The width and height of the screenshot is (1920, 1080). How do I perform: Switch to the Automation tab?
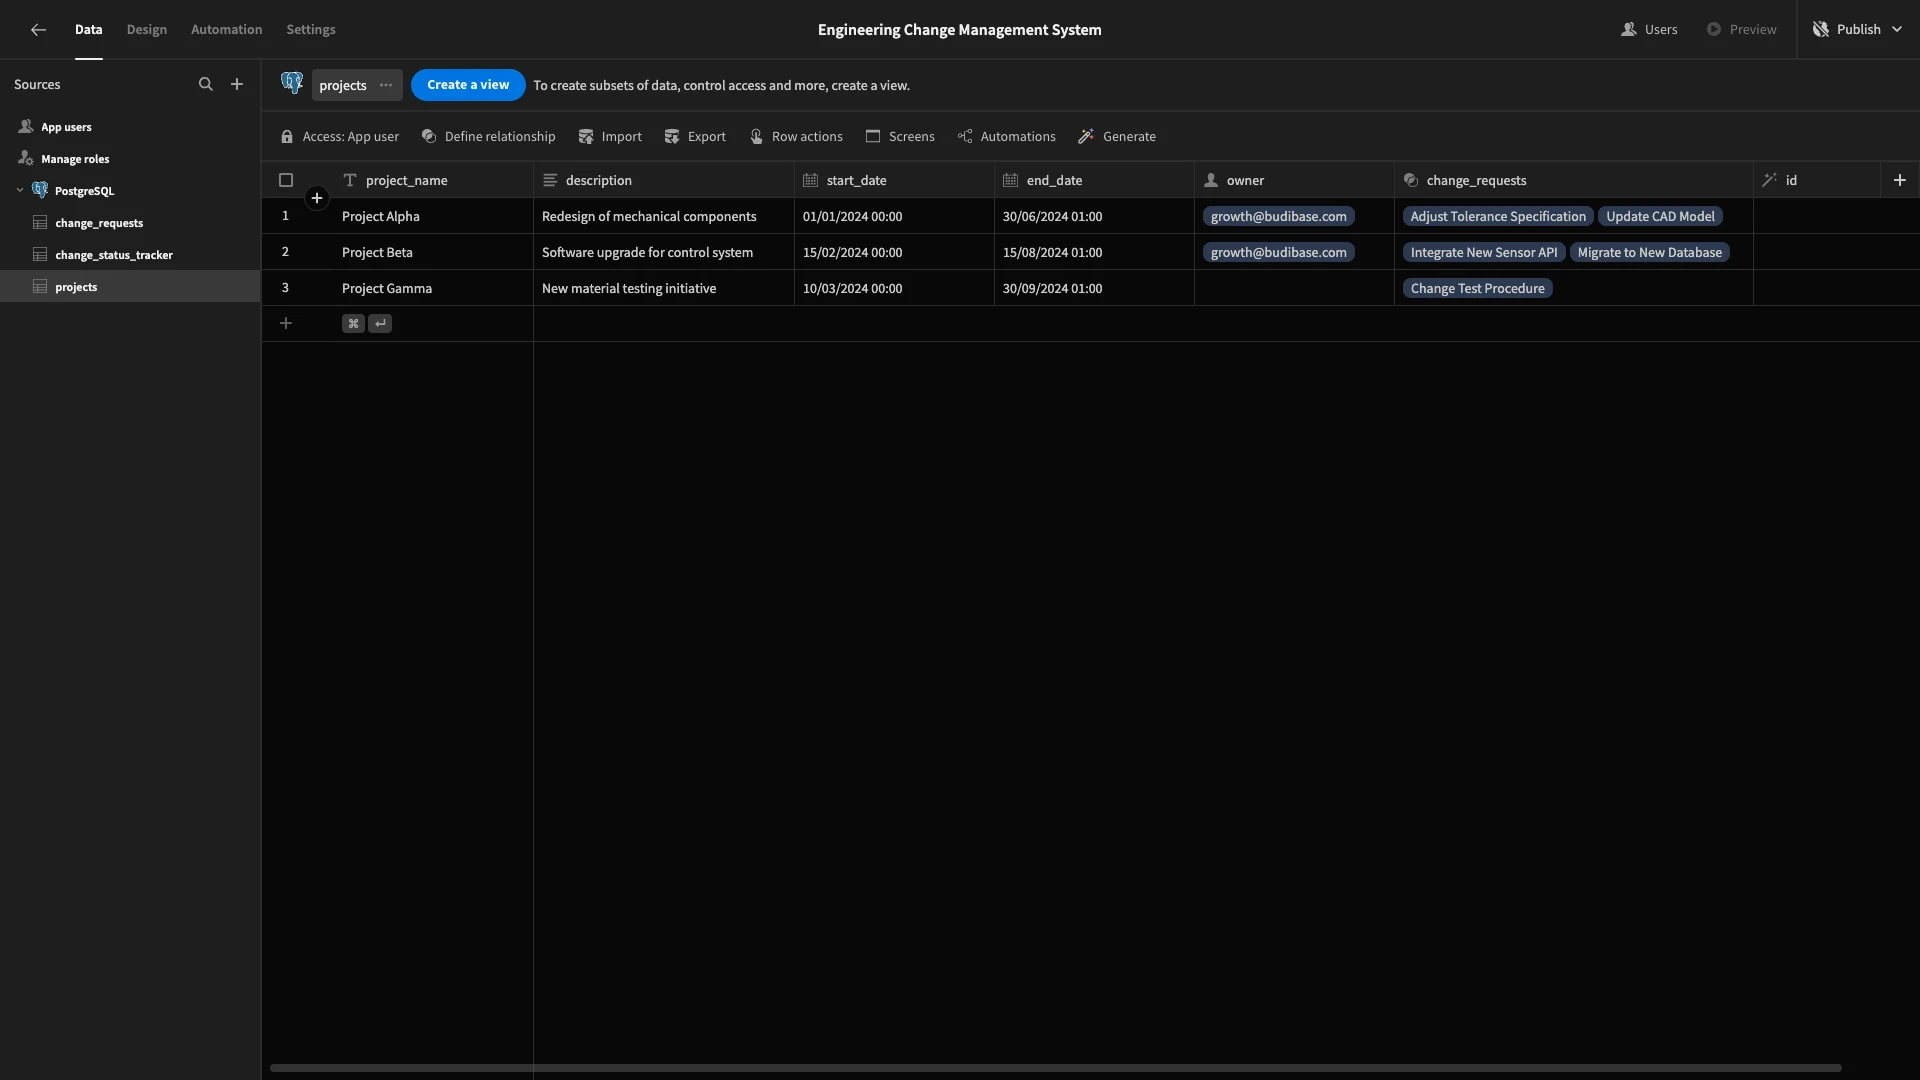(x=227, y=30)
